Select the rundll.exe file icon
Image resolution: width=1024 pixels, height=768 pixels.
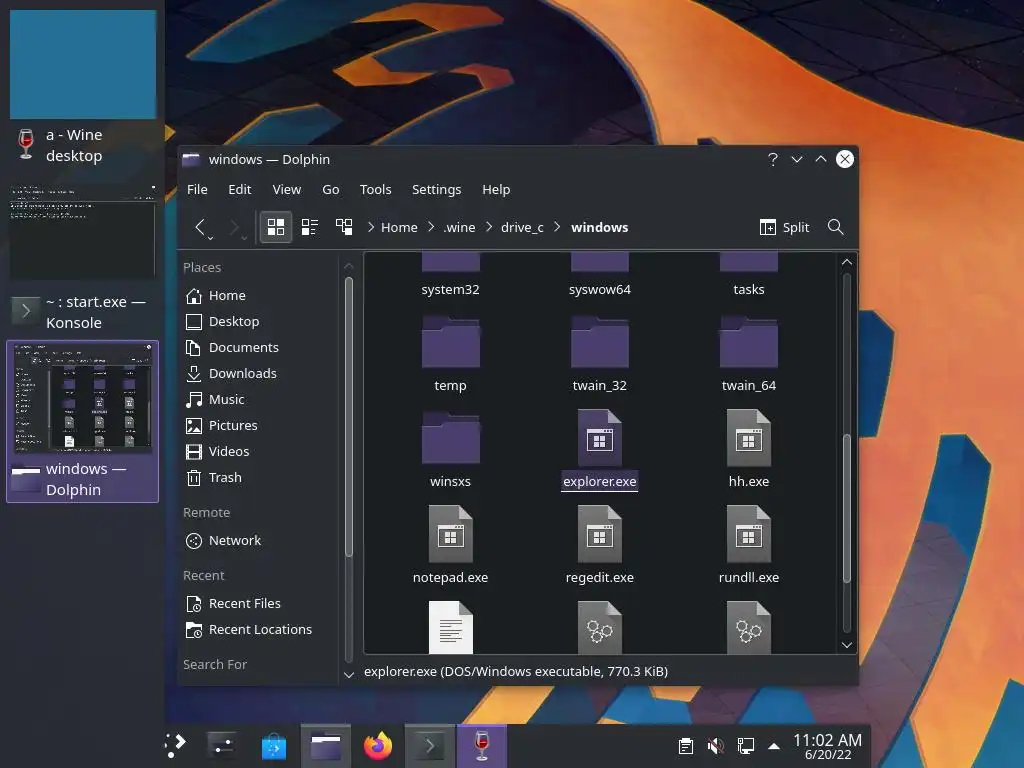point(748,533)
